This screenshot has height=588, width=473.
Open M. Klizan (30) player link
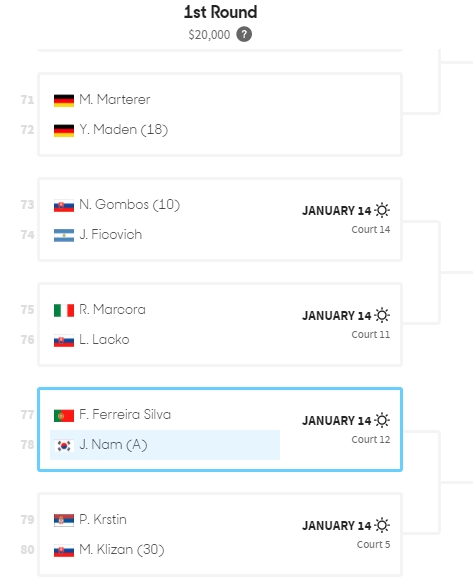pyautogui.click(x=122, y=549)
